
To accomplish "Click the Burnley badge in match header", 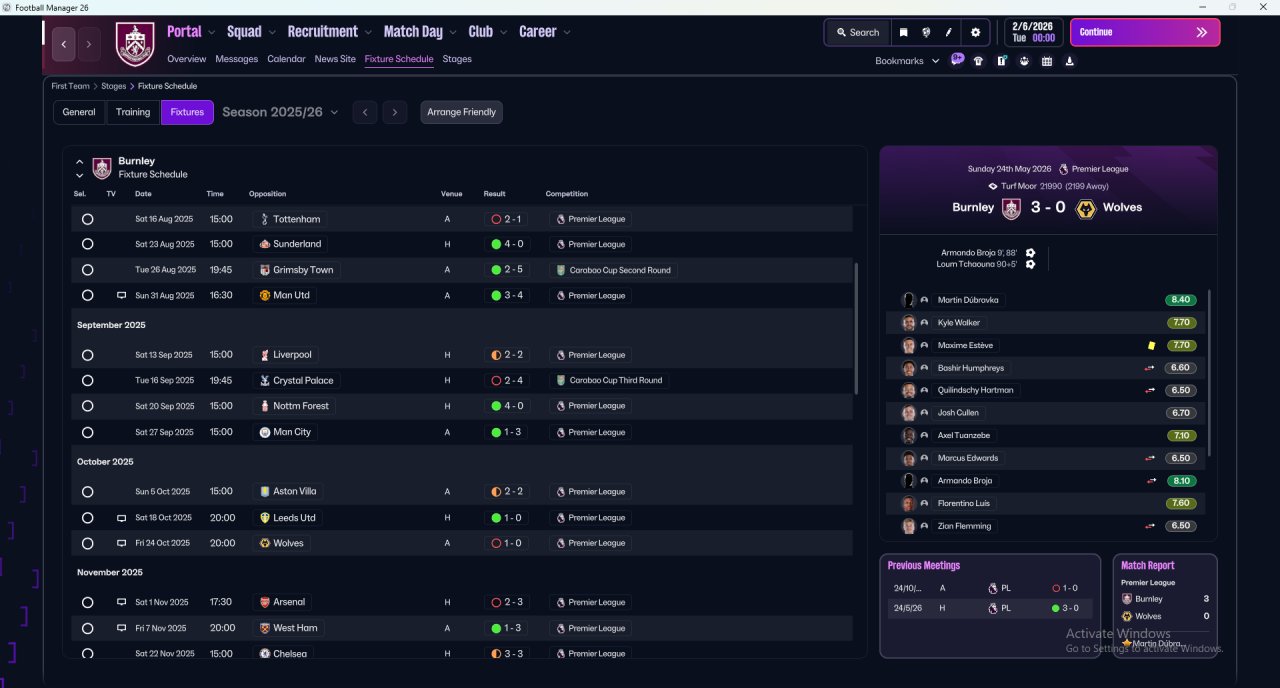I will (x=1011, y=208).
